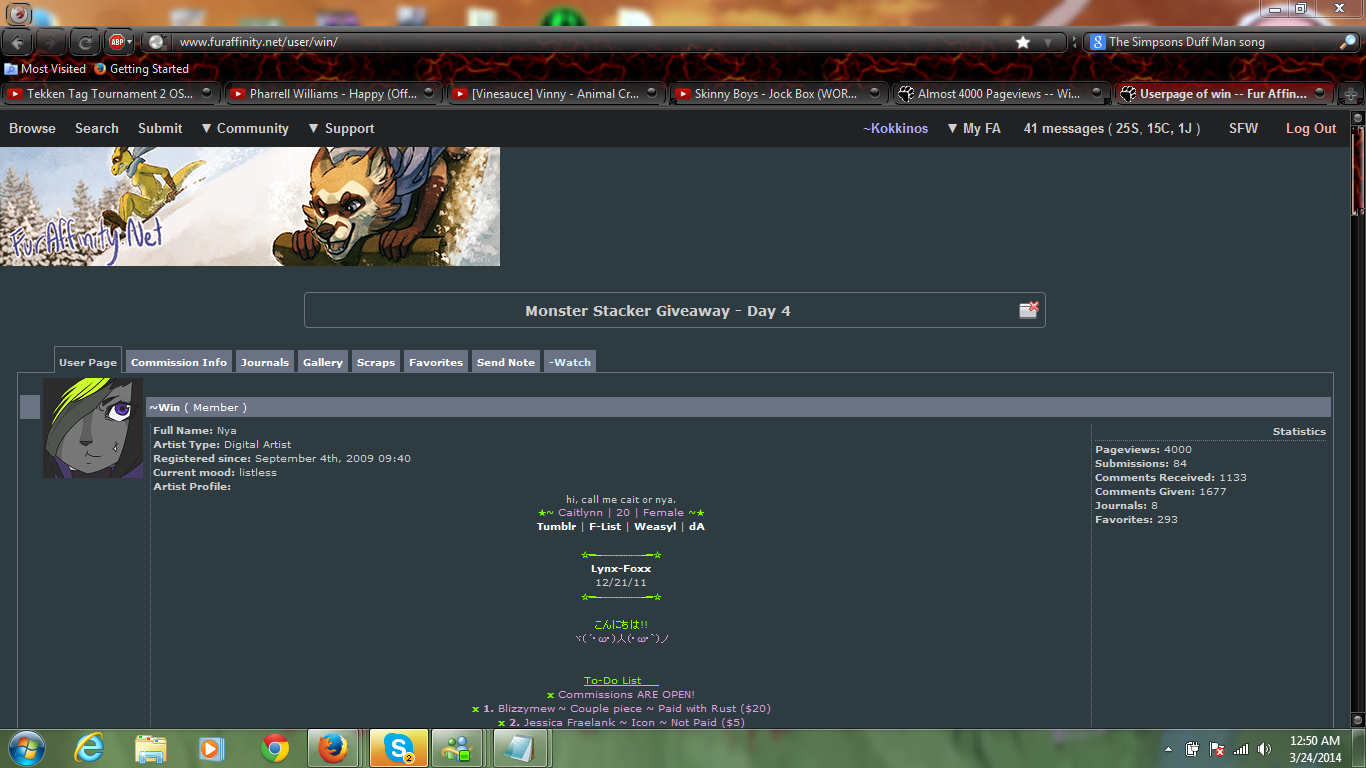The image size is (1366, 768).
Task: Open Skype from the taskbar
Action: click(x=399, y=748)
